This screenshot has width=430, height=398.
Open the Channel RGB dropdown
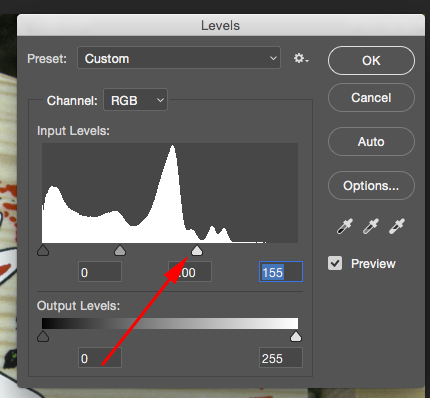(x=136, y=100)
